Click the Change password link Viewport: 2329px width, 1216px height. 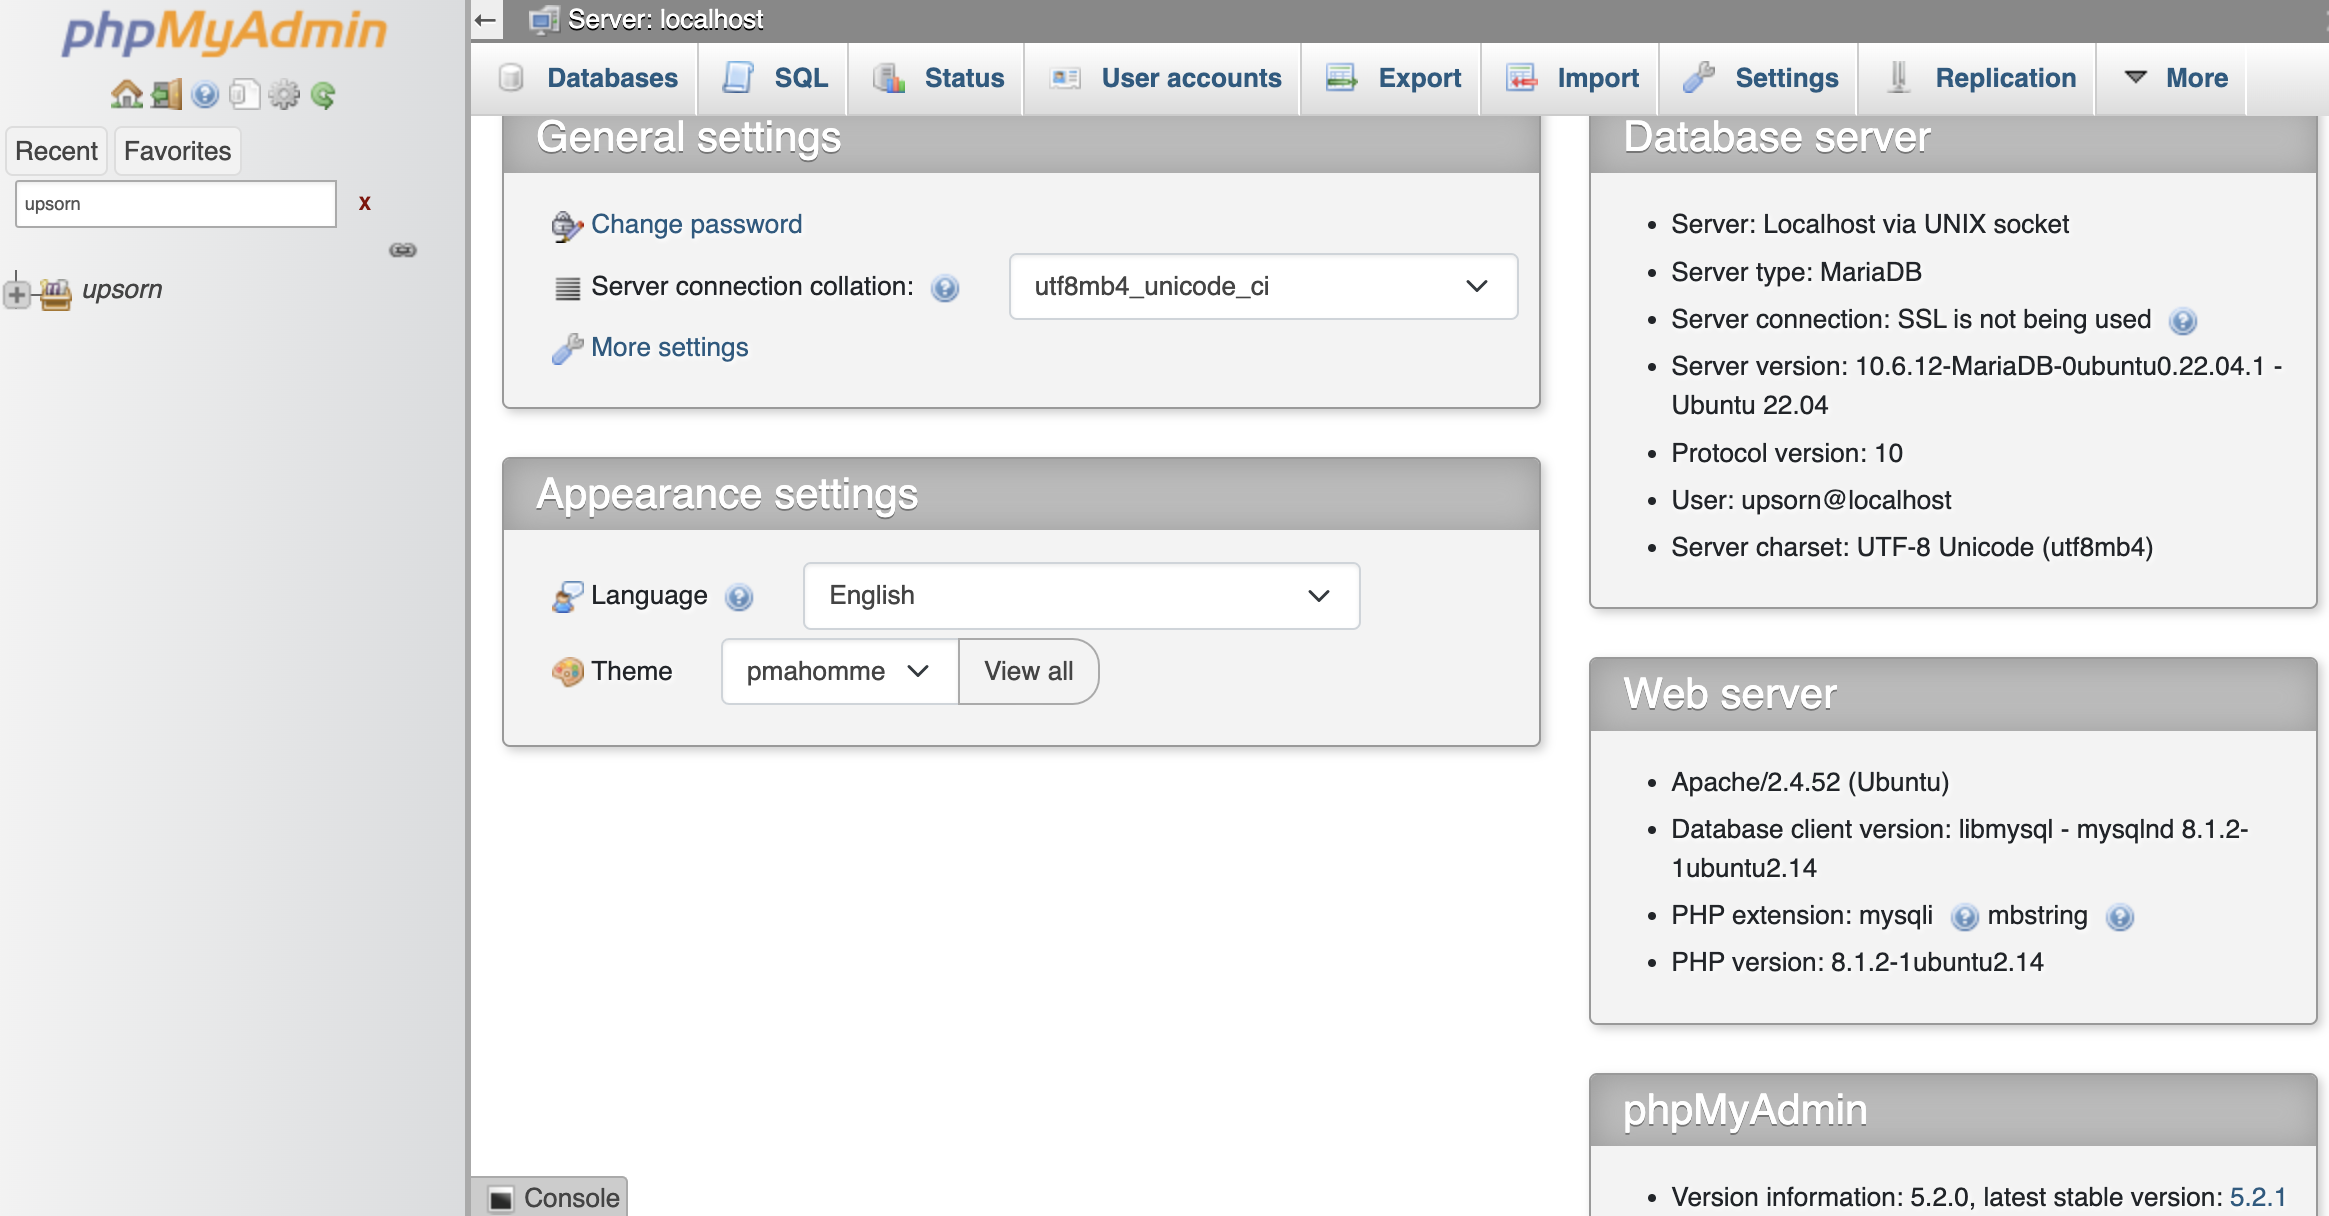[x=696, y=224]
